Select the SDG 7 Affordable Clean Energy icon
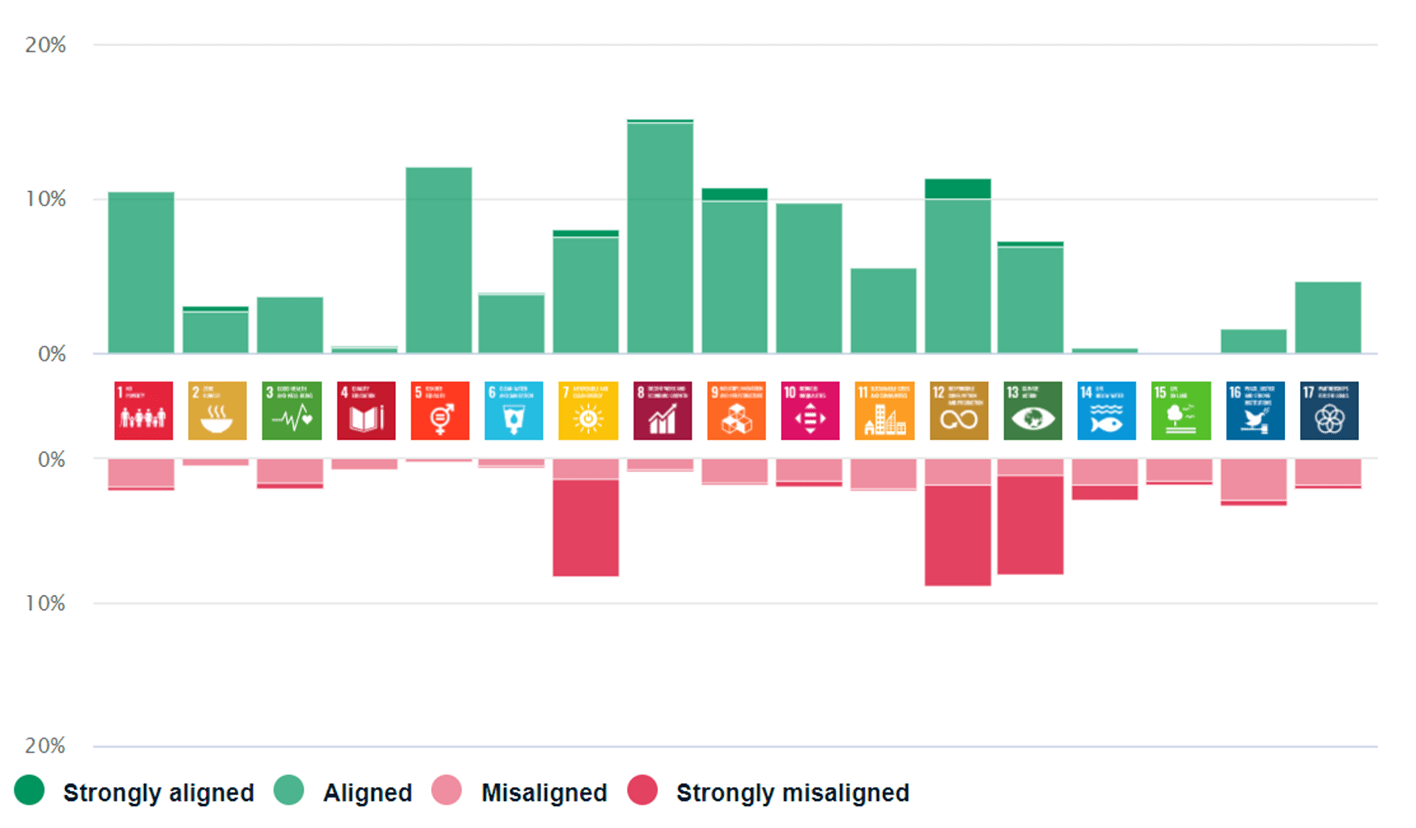 (586, 410)
